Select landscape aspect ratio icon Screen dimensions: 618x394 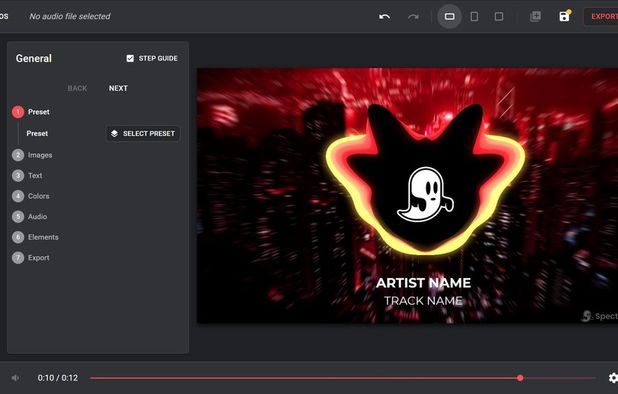449,17
